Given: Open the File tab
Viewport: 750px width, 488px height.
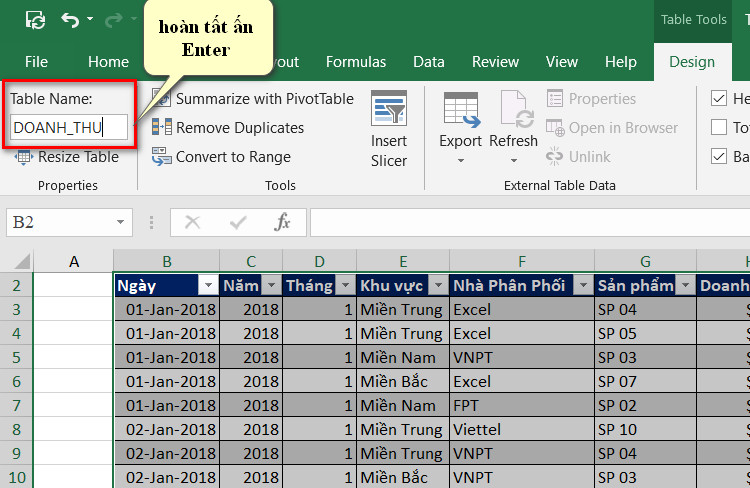Looking at the screenshot, I should click(x=36, y=62).
